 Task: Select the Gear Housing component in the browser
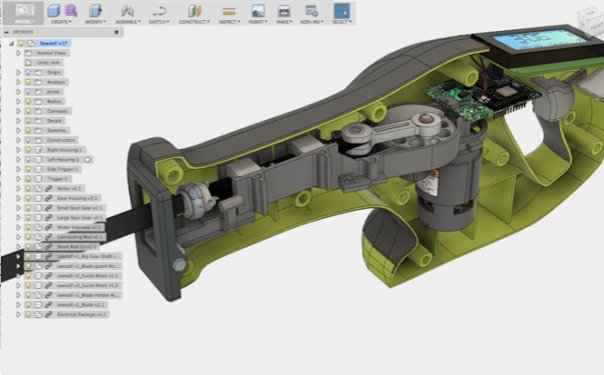point(77,198)
